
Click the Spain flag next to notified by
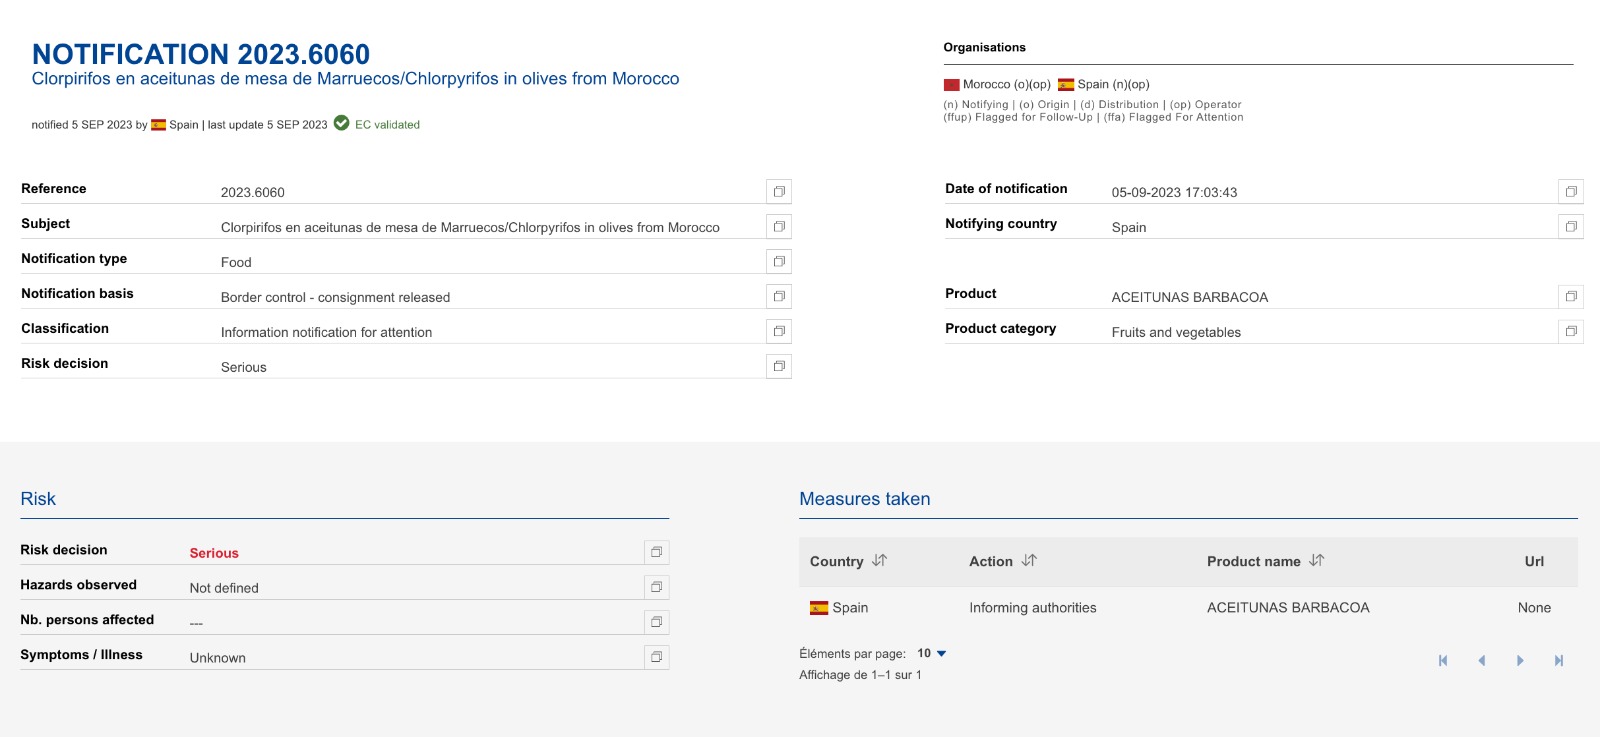pyautogui.click(x=158, y=125)
